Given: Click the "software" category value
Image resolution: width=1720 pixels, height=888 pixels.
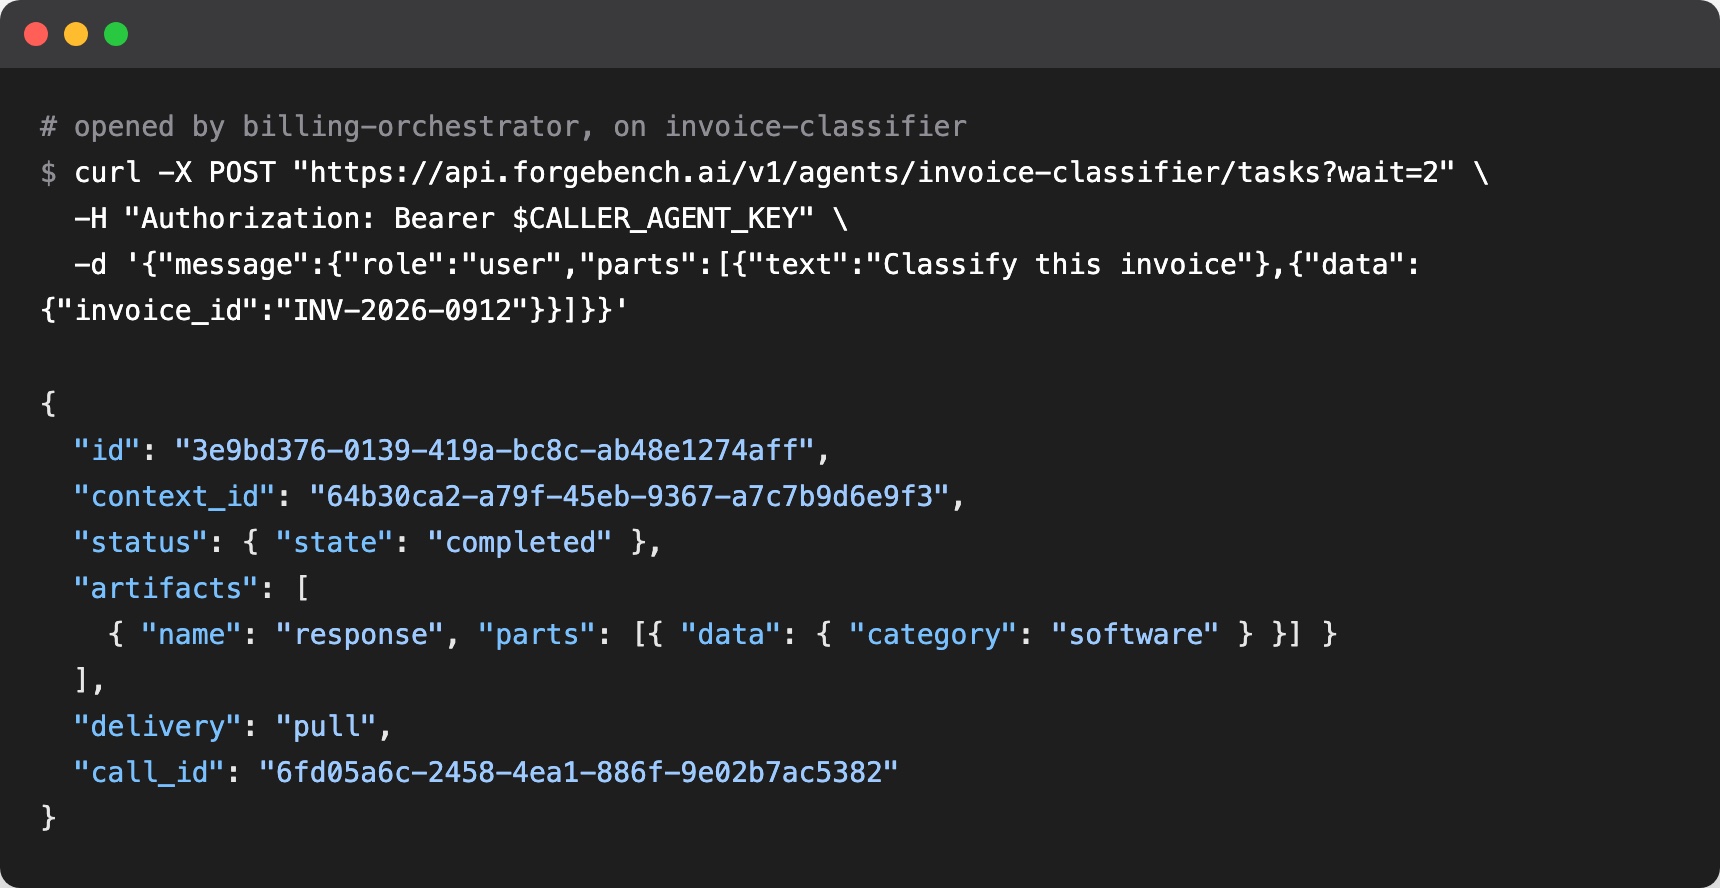Looking at the screenshot, I should (x=1135, y=635).
